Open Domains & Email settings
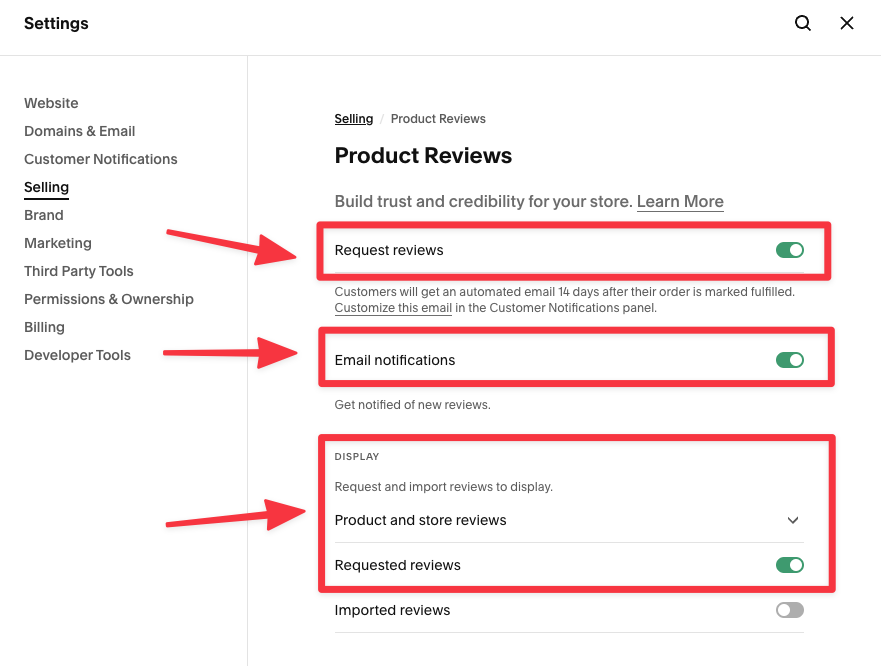The image size is (881, 666). pos(79,131)
